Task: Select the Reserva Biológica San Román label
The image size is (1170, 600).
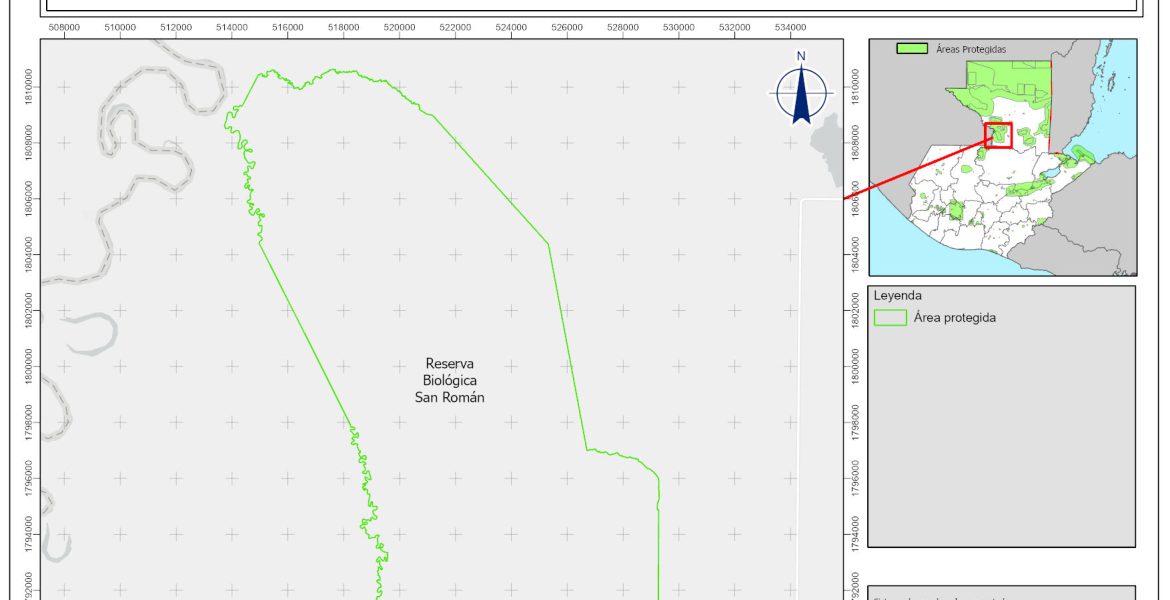Action: (x=449, y=380)
